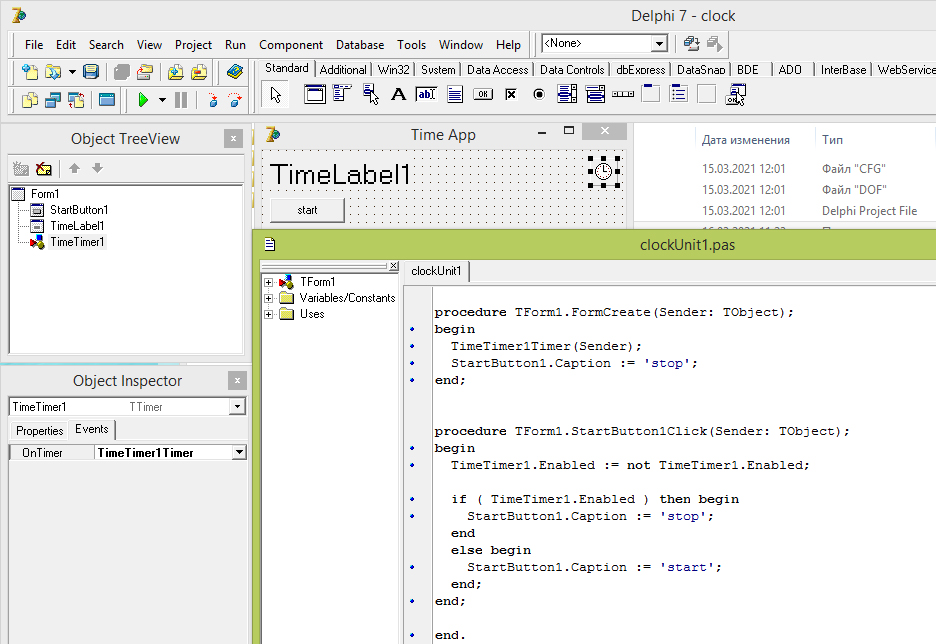936x644 pixels.
Task: Open the Open-file dropdown arrow
Action: [72, 72]
